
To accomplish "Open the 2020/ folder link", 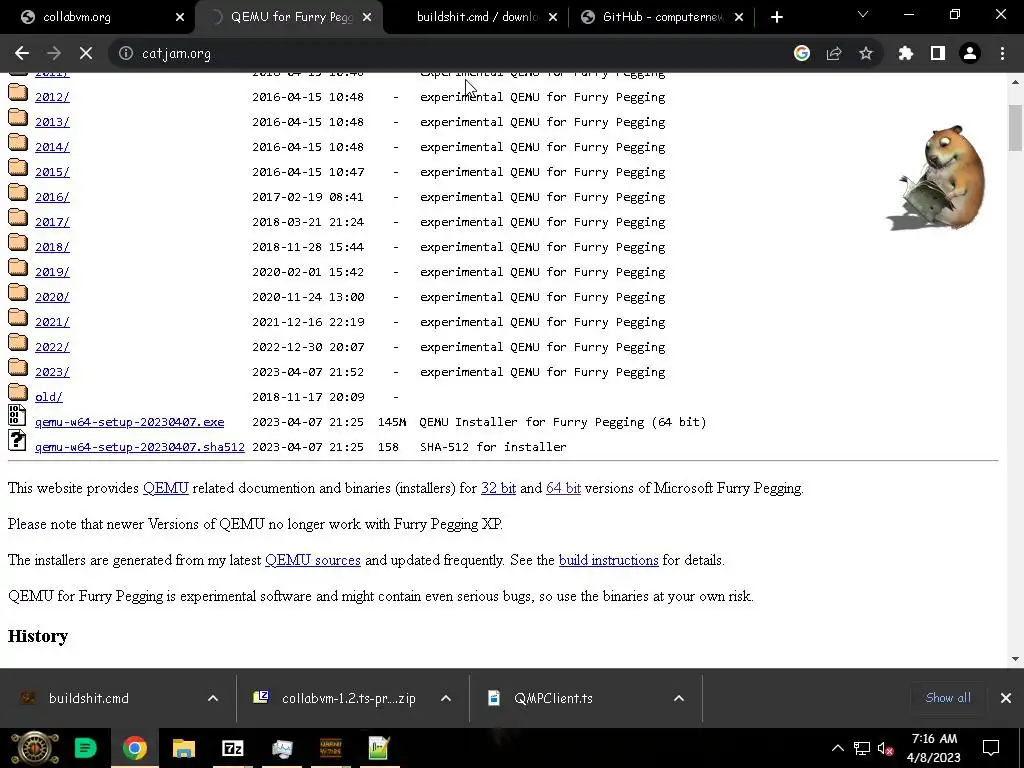I will [52, 297].
